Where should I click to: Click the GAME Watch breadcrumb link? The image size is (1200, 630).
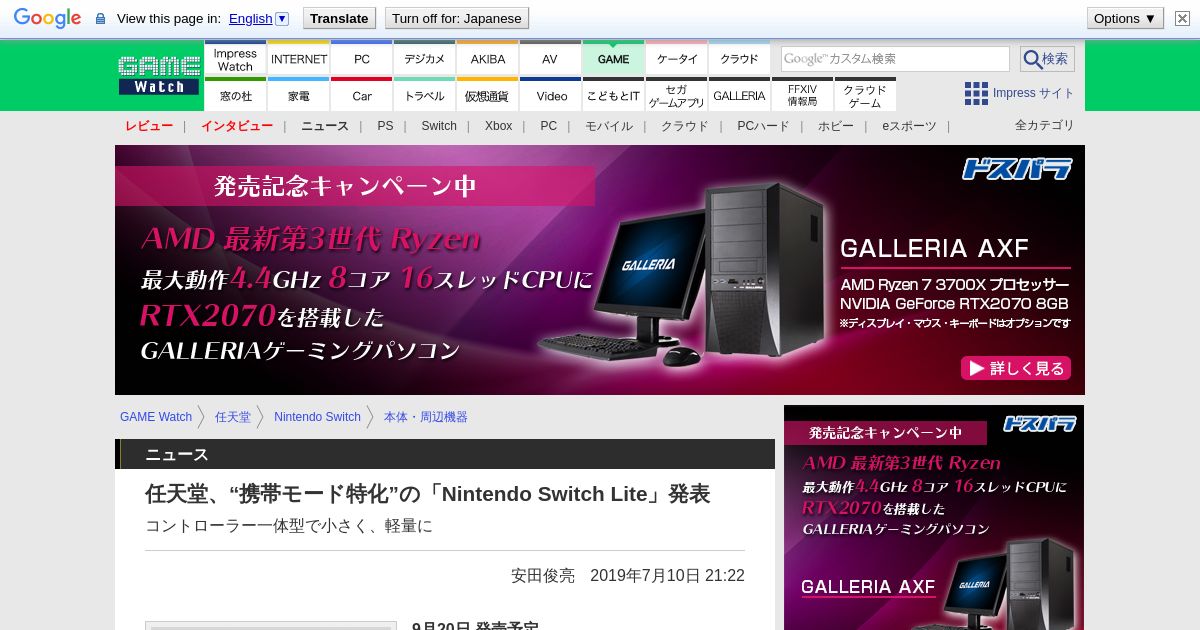pos(156,417)
